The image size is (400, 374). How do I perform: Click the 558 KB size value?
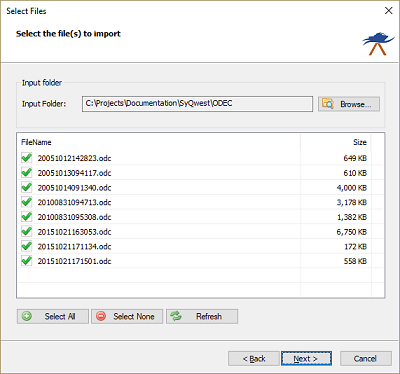(355, 261)
